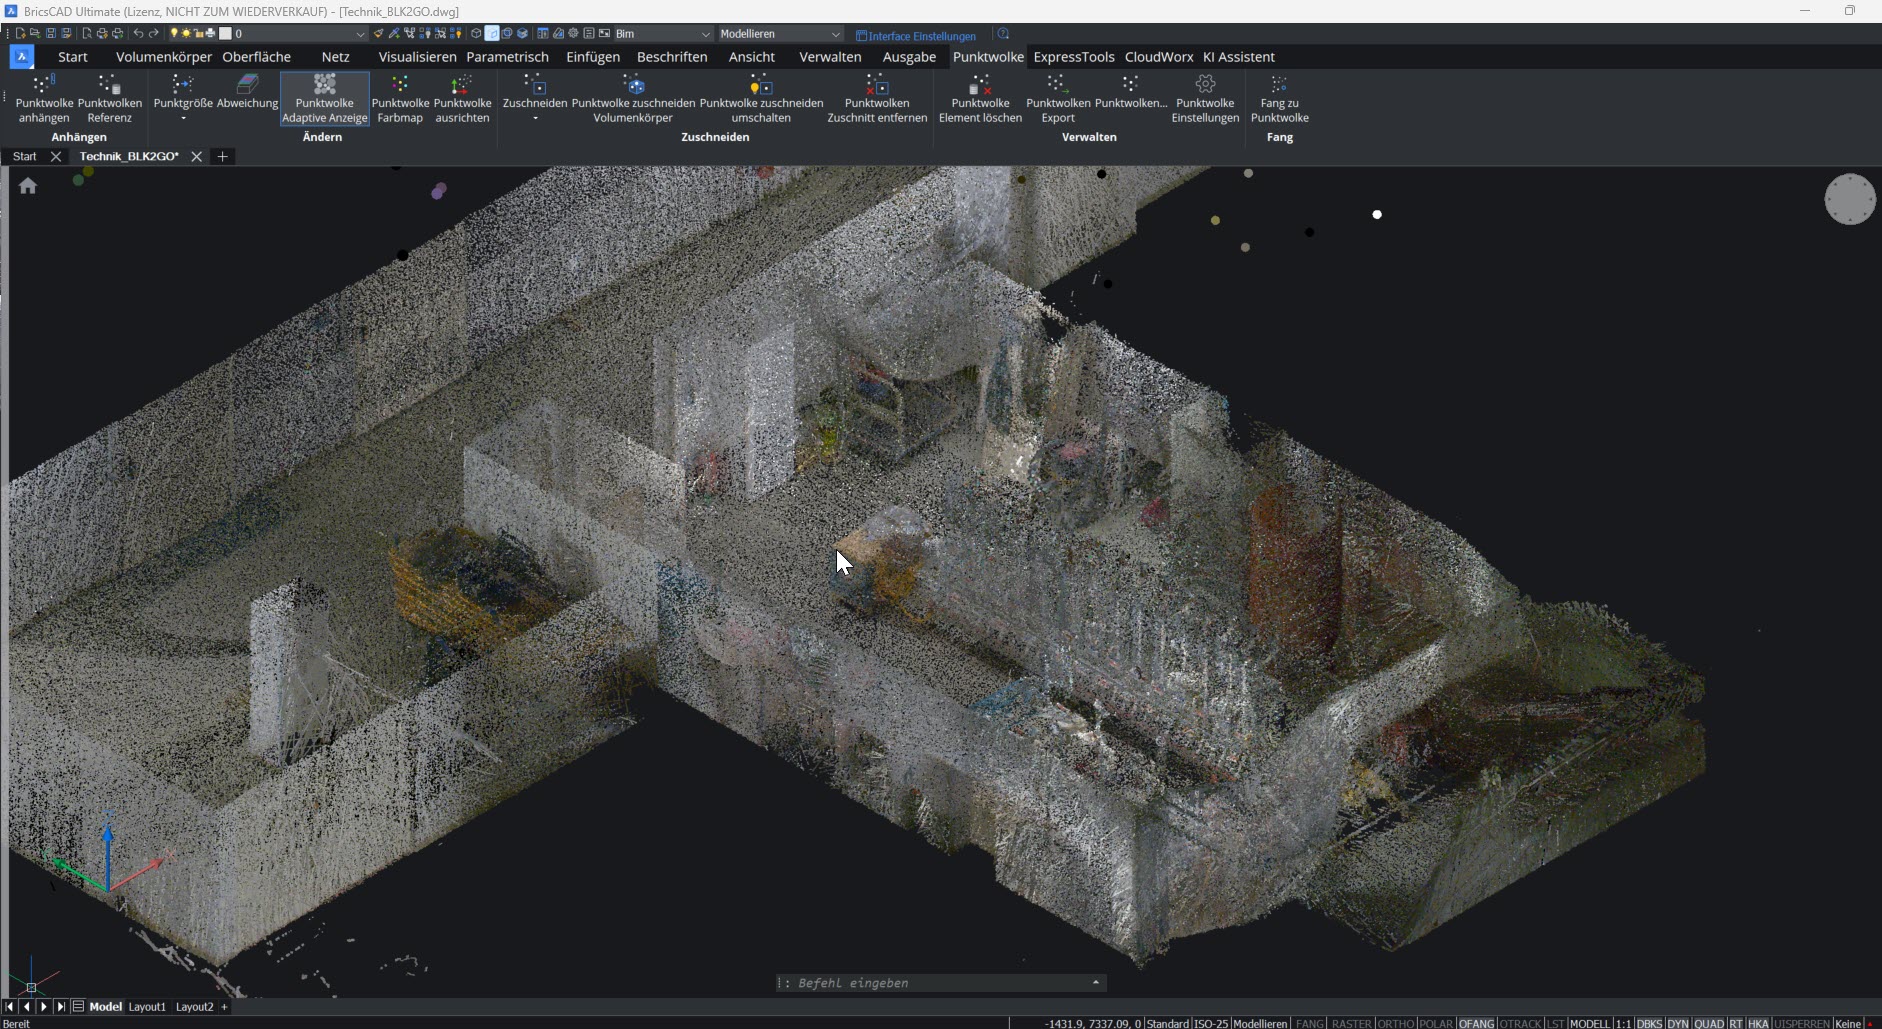Image resolution: width=1882 pixels, height=1029 pixels.
Task: Activate Punktwolke zuschneiden Volumenkörper
Action: pos(633,99)
